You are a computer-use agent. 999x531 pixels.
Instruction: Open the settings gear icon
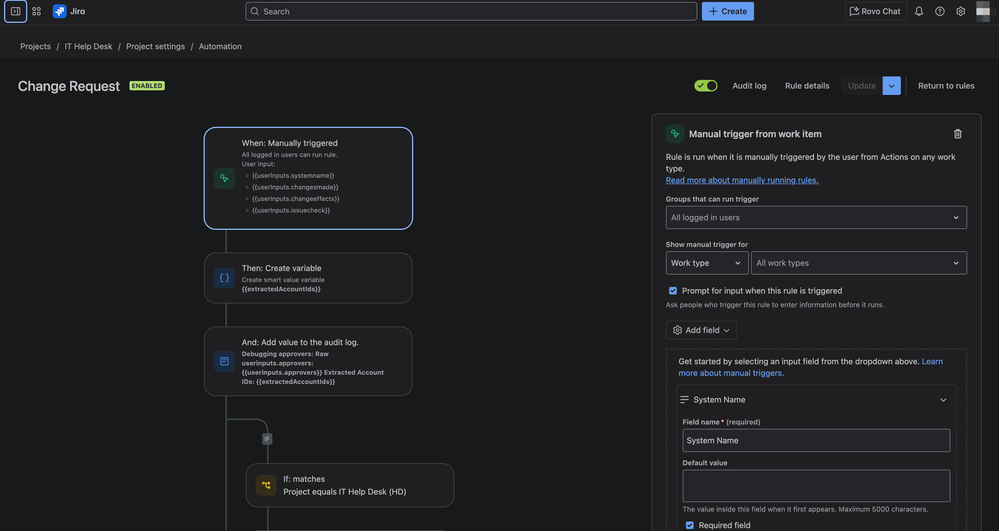click(961, 11)
